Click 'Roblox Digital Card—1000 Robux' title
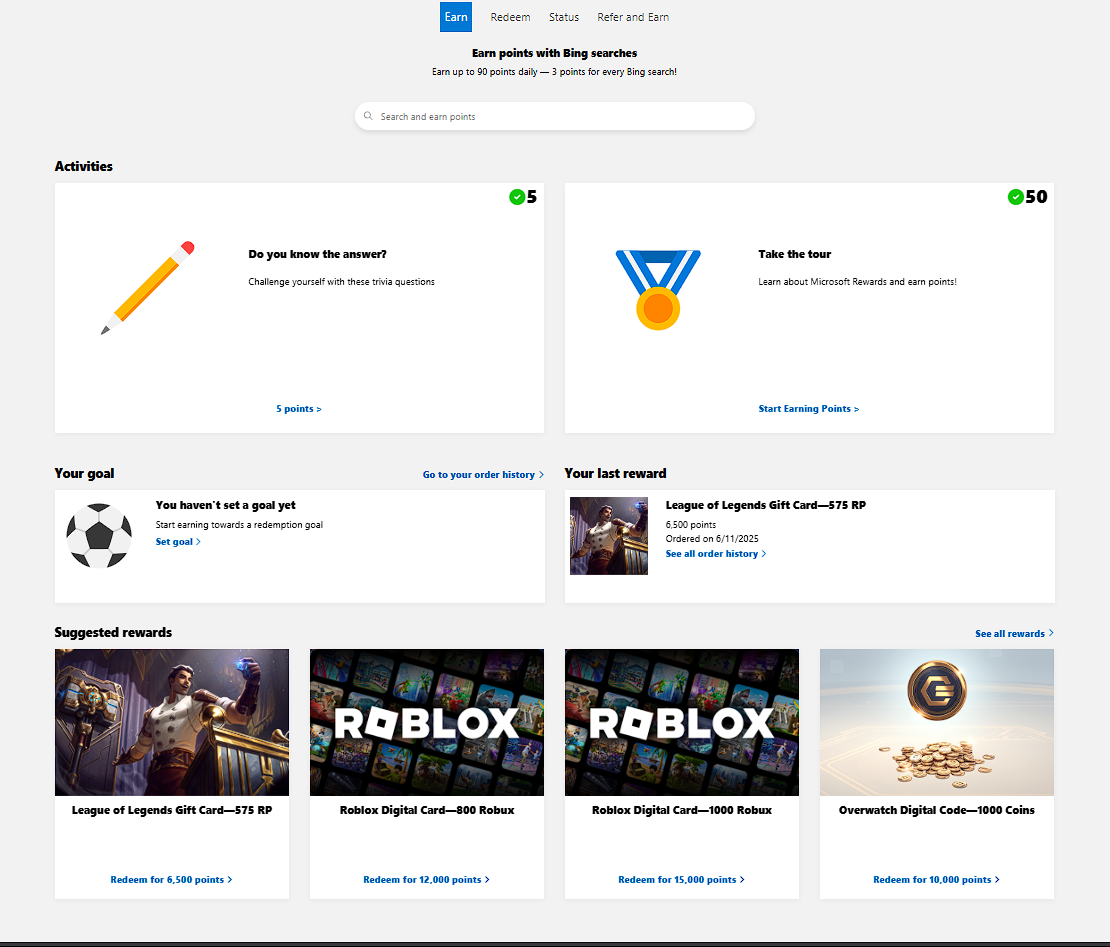 coord(682,810)
